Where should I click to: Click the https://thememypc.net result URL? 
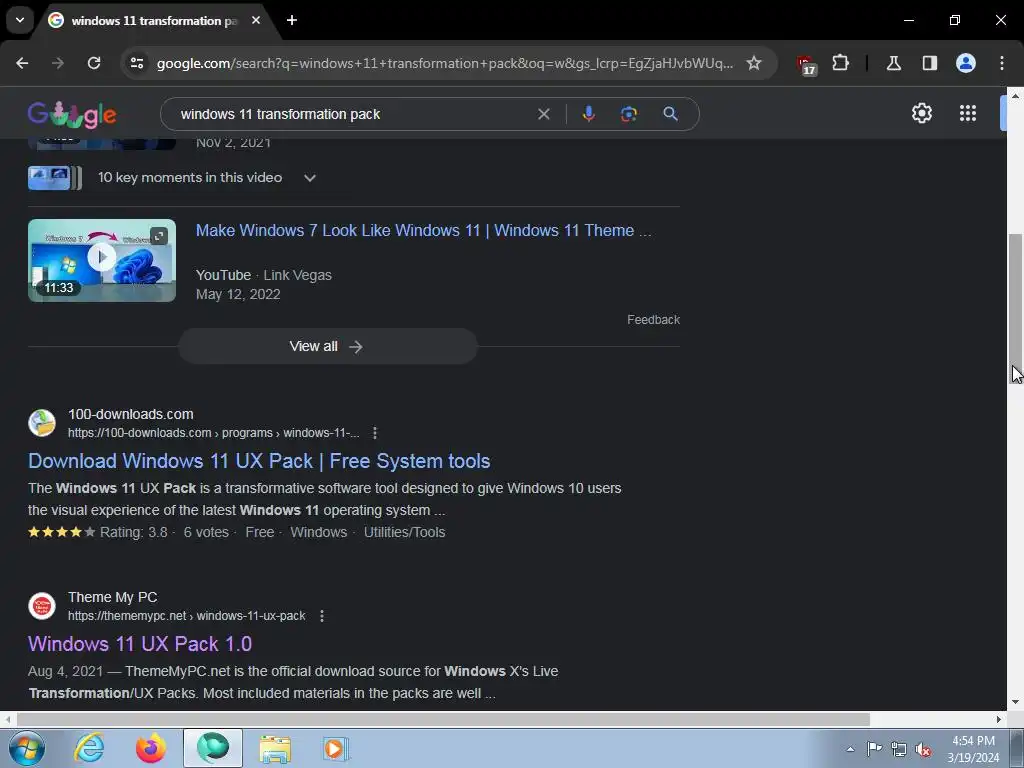coord(186,616)
